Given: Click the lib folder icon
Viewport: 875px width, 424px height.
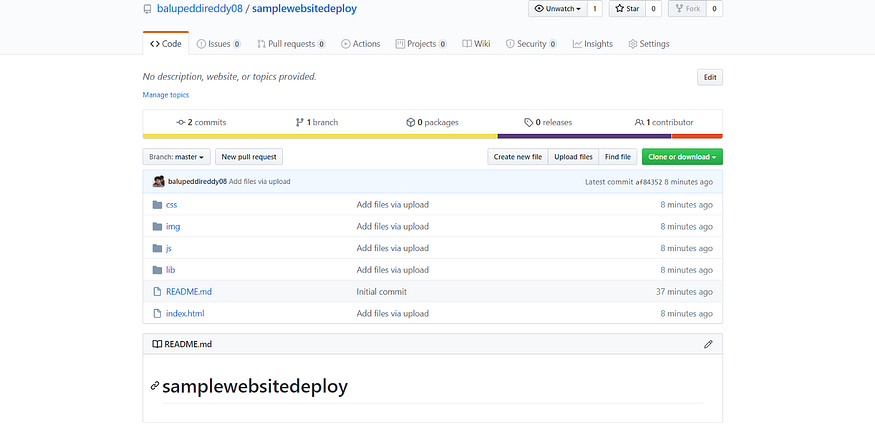Looking at the screenshot, I should pos(157,270).
